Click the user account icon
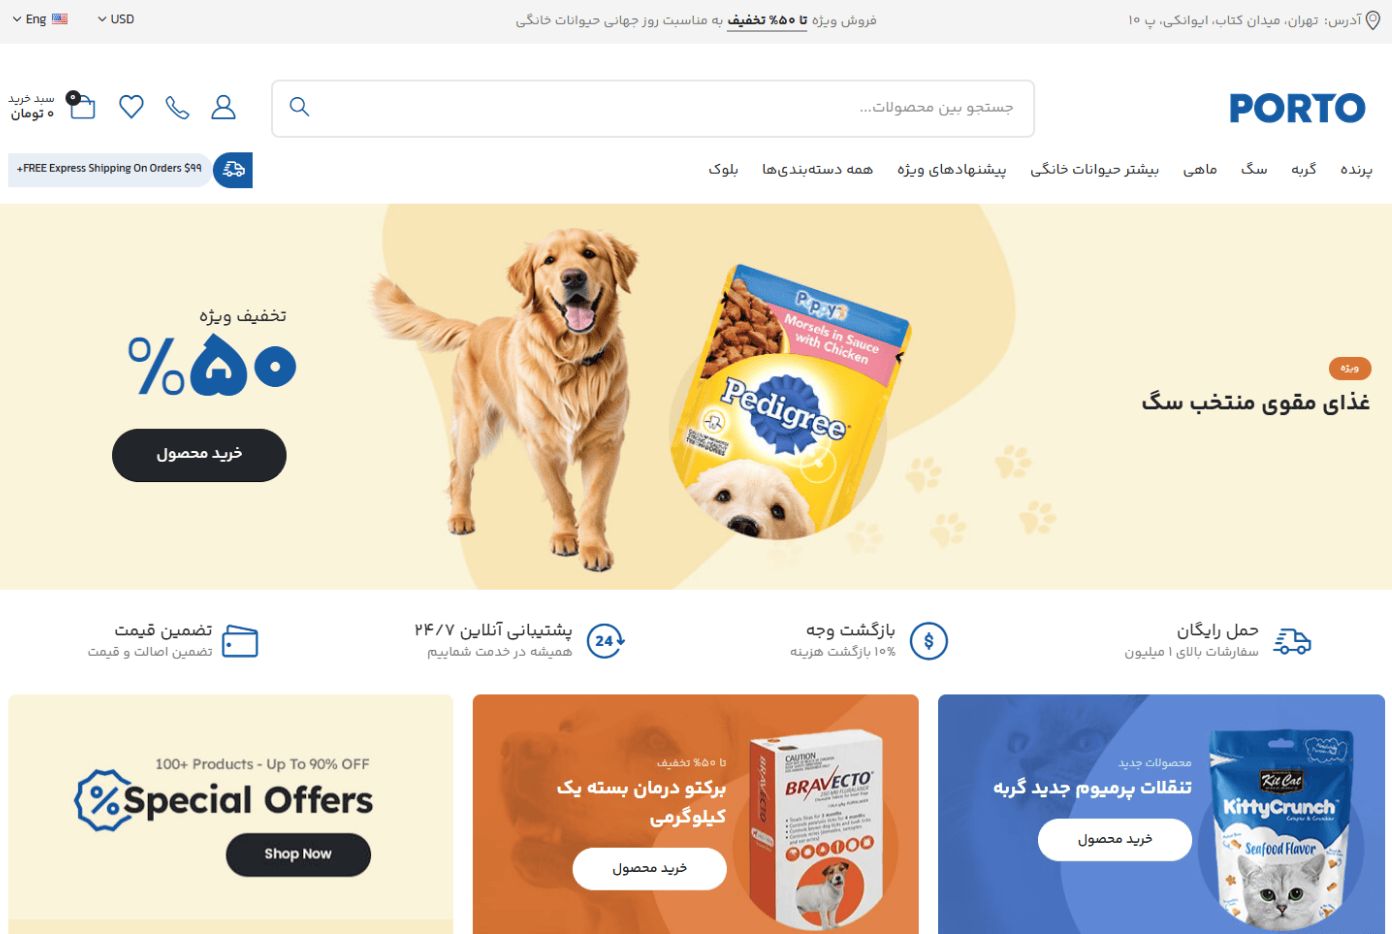 point(223,107)
